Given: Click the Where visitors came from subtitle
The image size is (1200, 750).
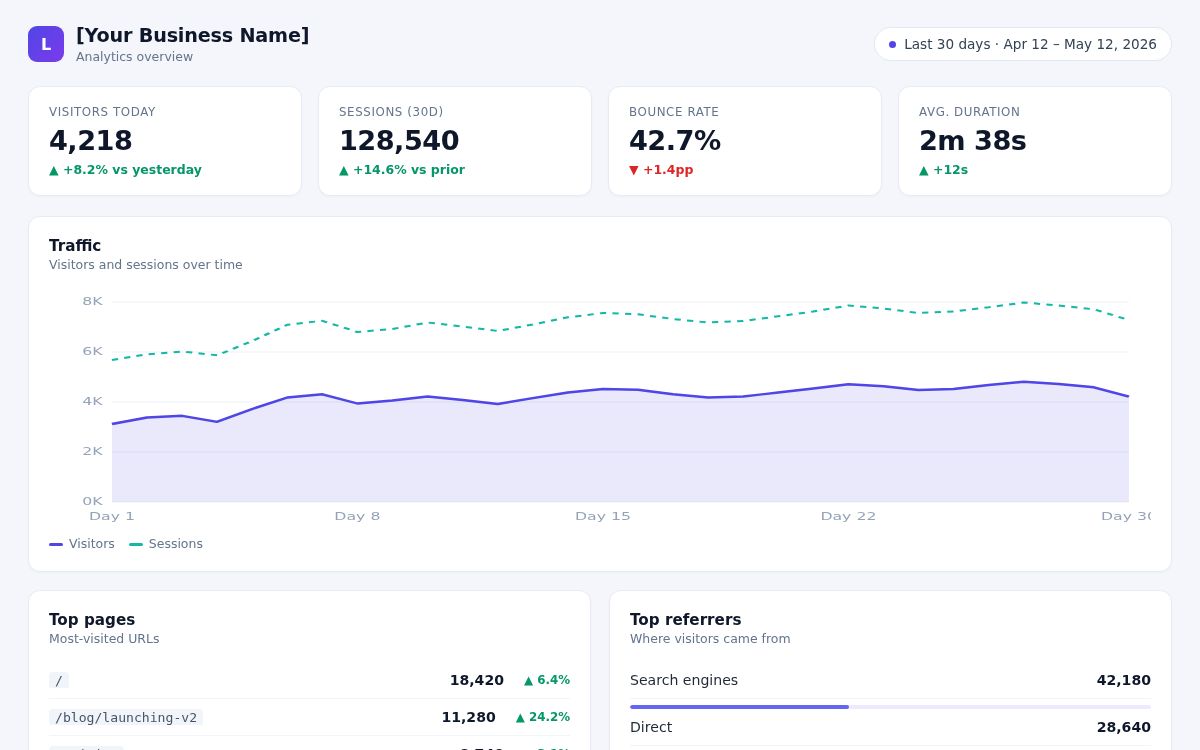Looking at the screenshot, I should [710, 639].
